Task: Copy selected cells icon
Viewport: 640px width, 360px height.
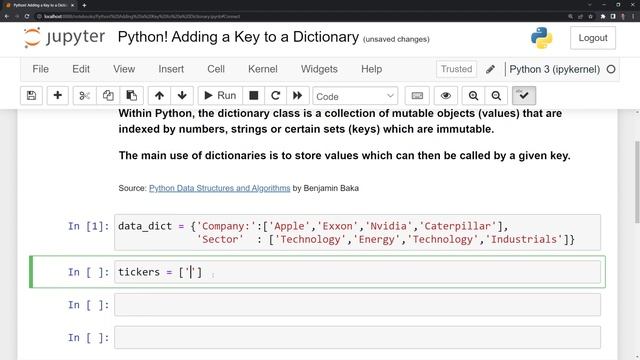Action: [108, 96]
